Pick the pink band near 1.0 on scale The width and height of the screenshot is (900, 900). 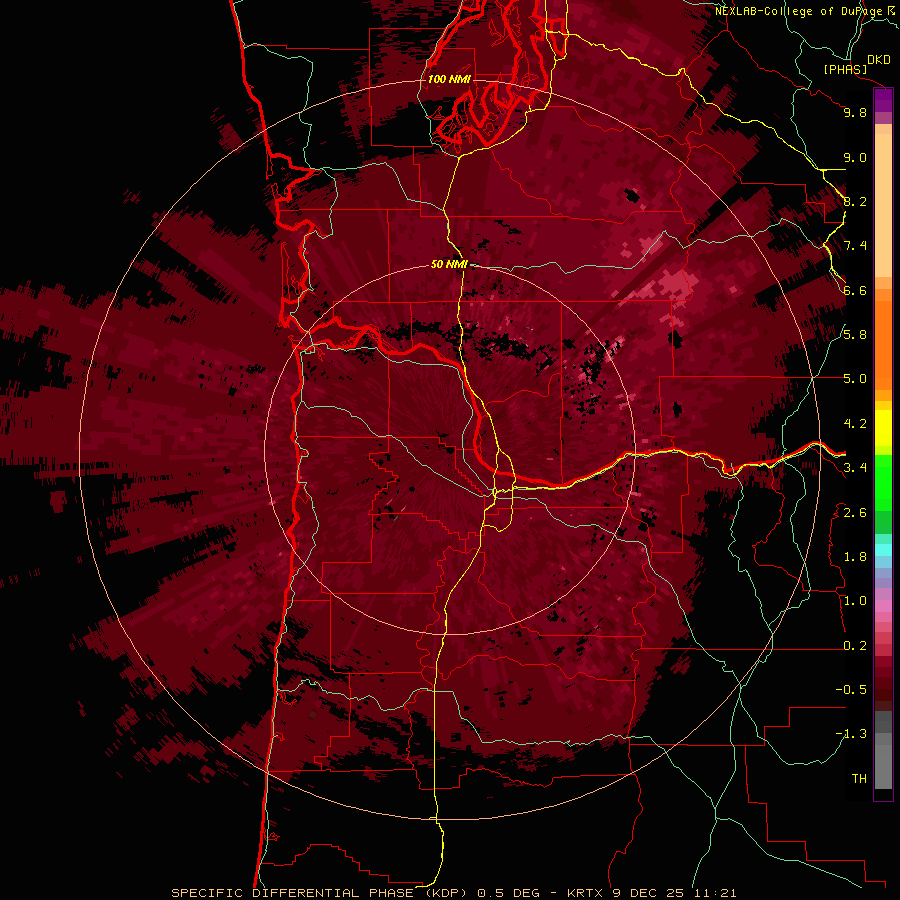point(883,606)
